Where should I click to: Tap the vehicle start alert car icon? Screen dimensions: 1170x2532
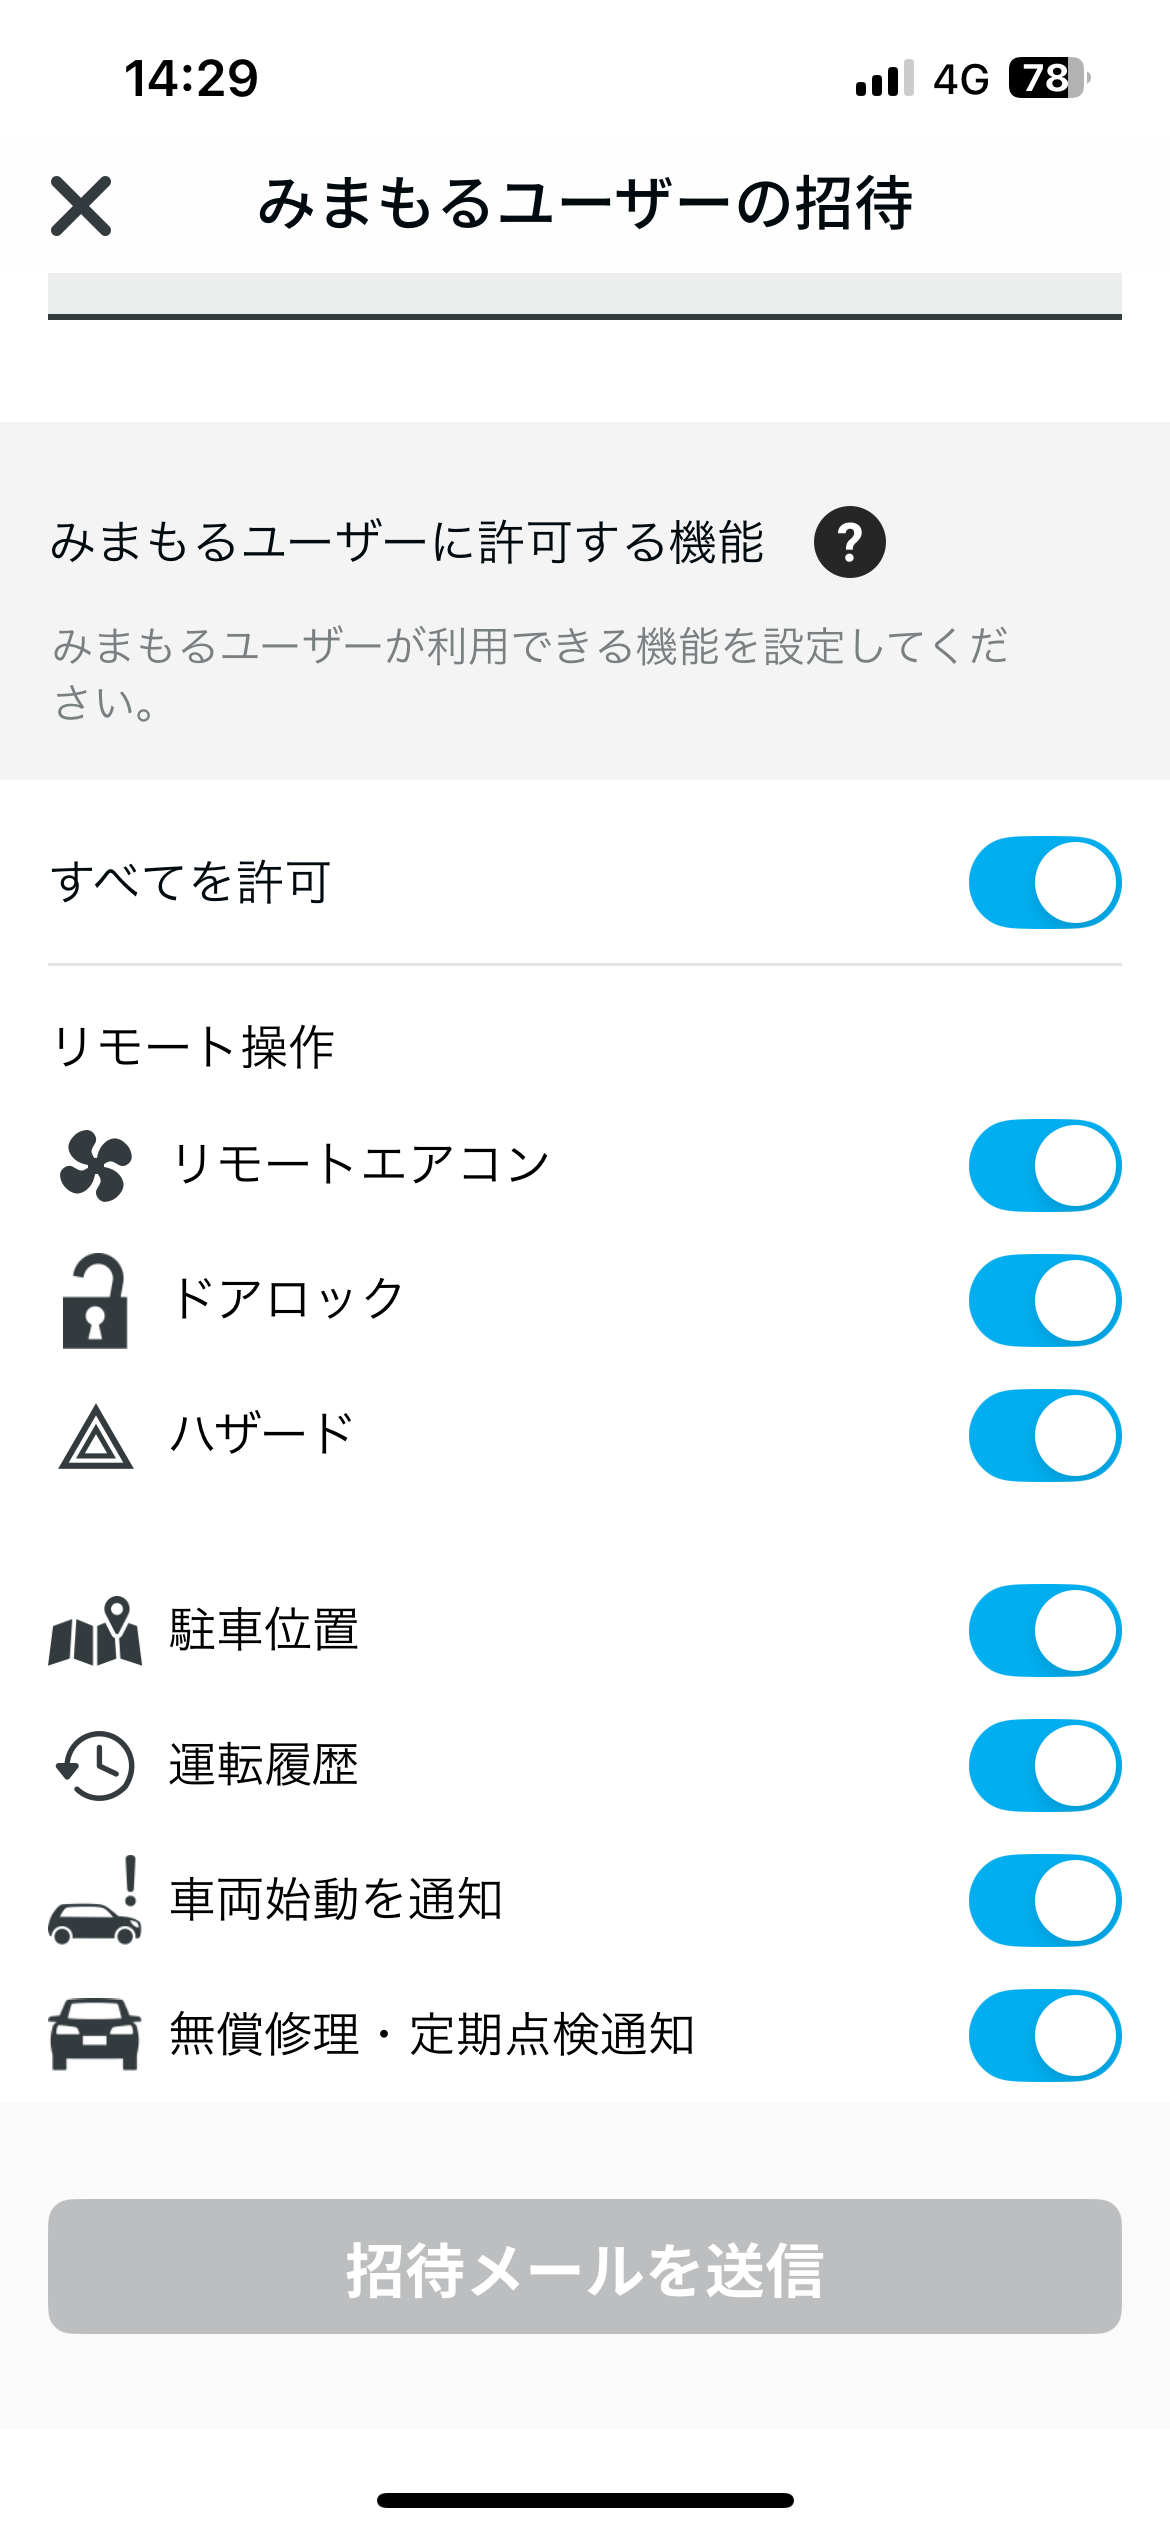[x=95, y=1901]
